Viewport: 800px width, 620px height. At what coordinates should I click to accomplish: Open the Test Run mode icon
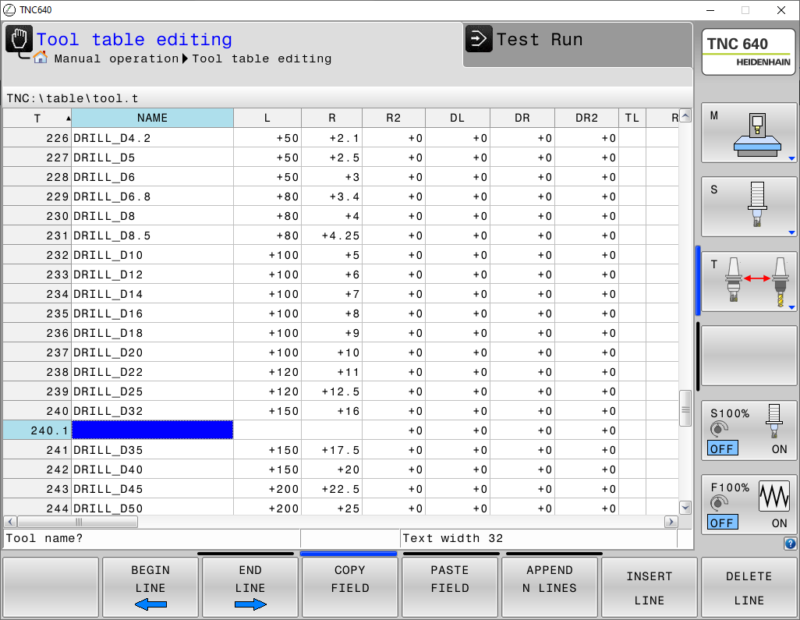[480, 40]
